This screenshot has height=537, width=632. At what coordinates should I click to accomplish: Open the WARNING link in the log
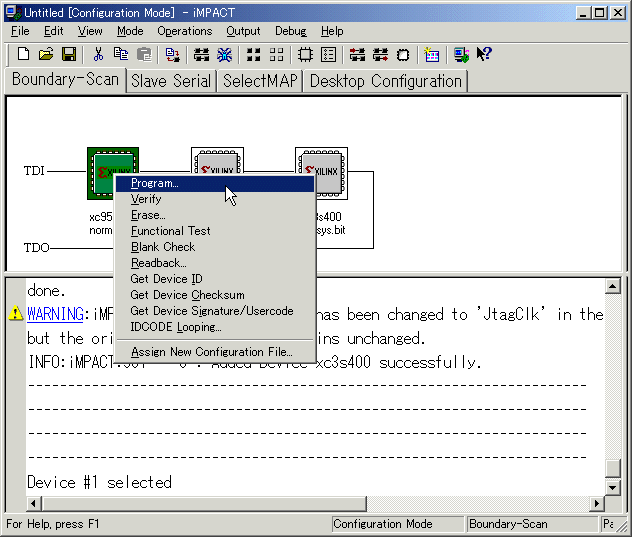point(56,314)
